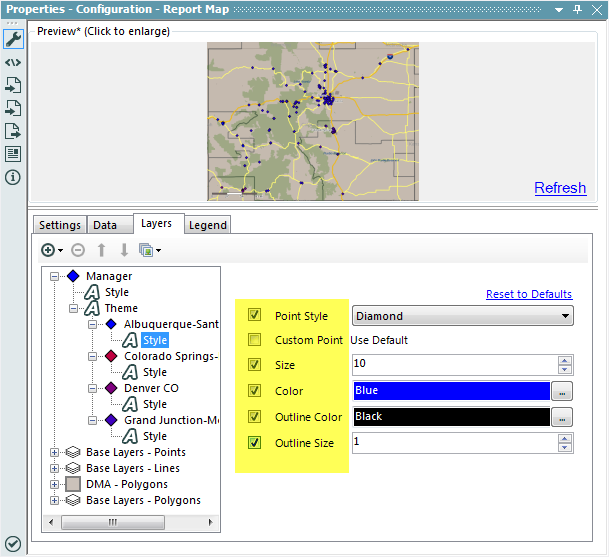The width and height of the screenshot is (609, 557).
Task: Open the Diamond point style dropdown
Action: pos(463,316)
